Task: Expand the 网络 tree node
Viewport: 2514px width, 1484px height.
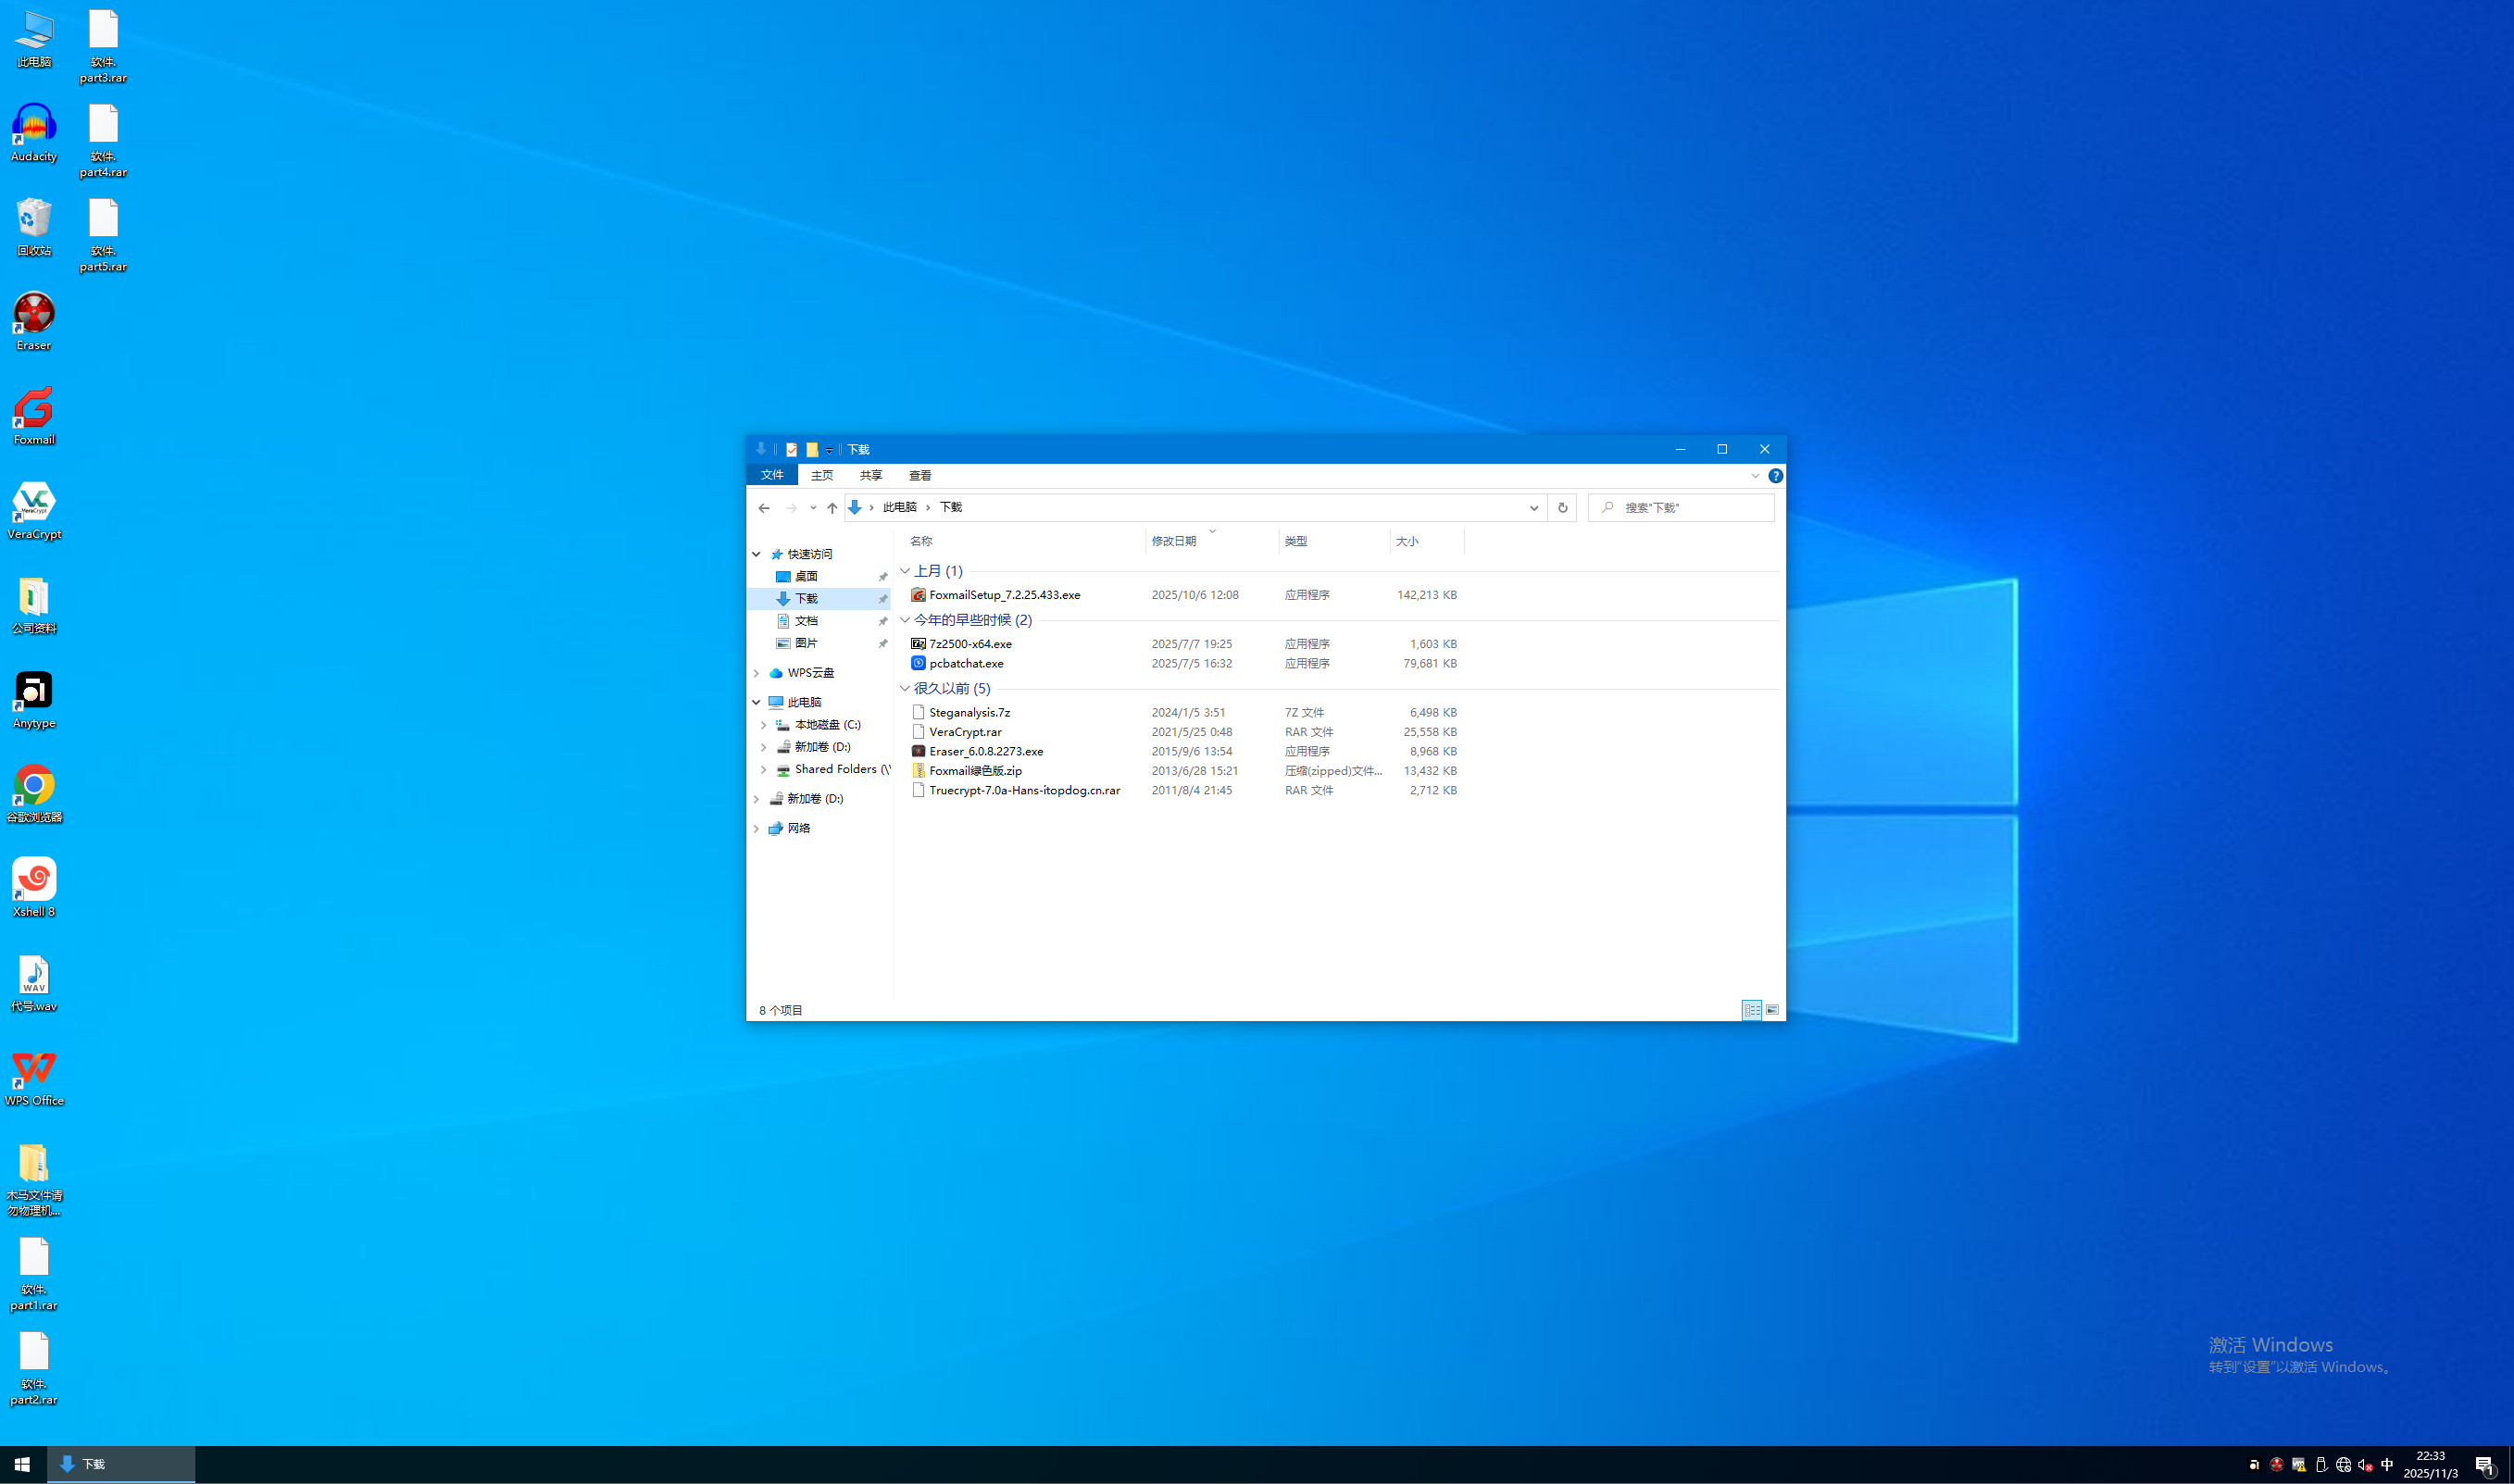Action: coord(757,829)
